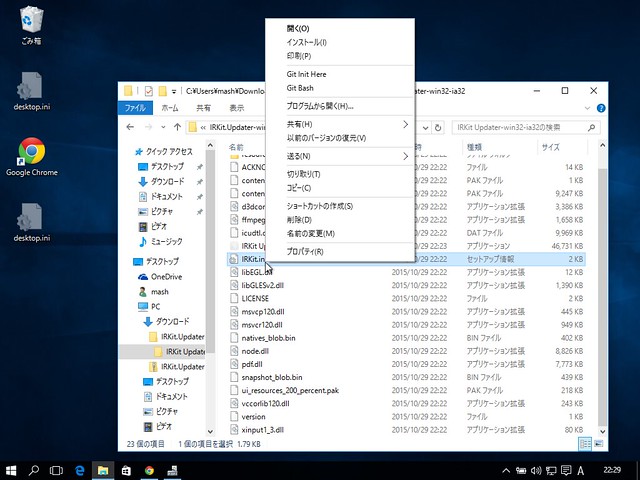Expand the ribbon with the chevron

tap(587, 108)
